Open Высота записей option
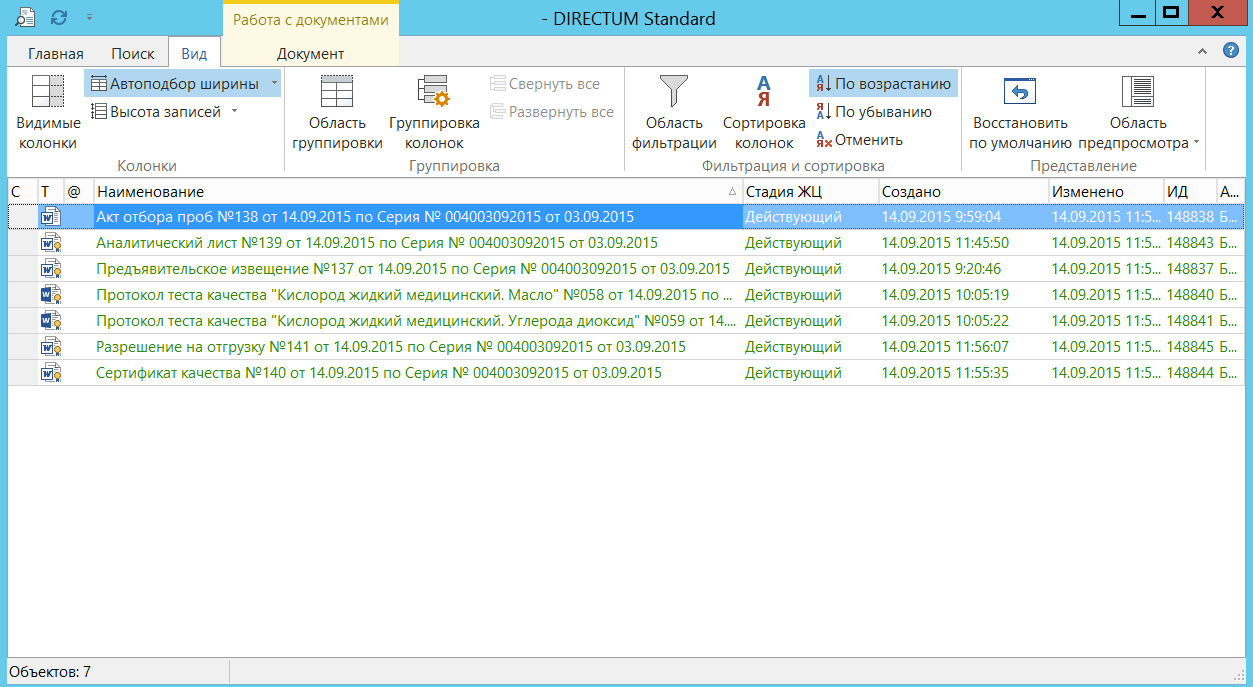This screenshot has width=1253, height=687. point(157,112)
